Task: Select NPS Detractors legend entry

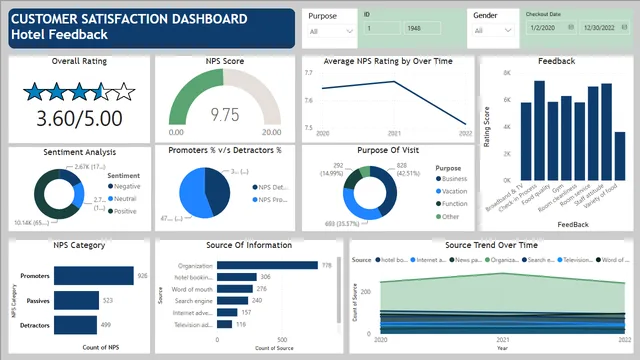Action: coord(270,187)
